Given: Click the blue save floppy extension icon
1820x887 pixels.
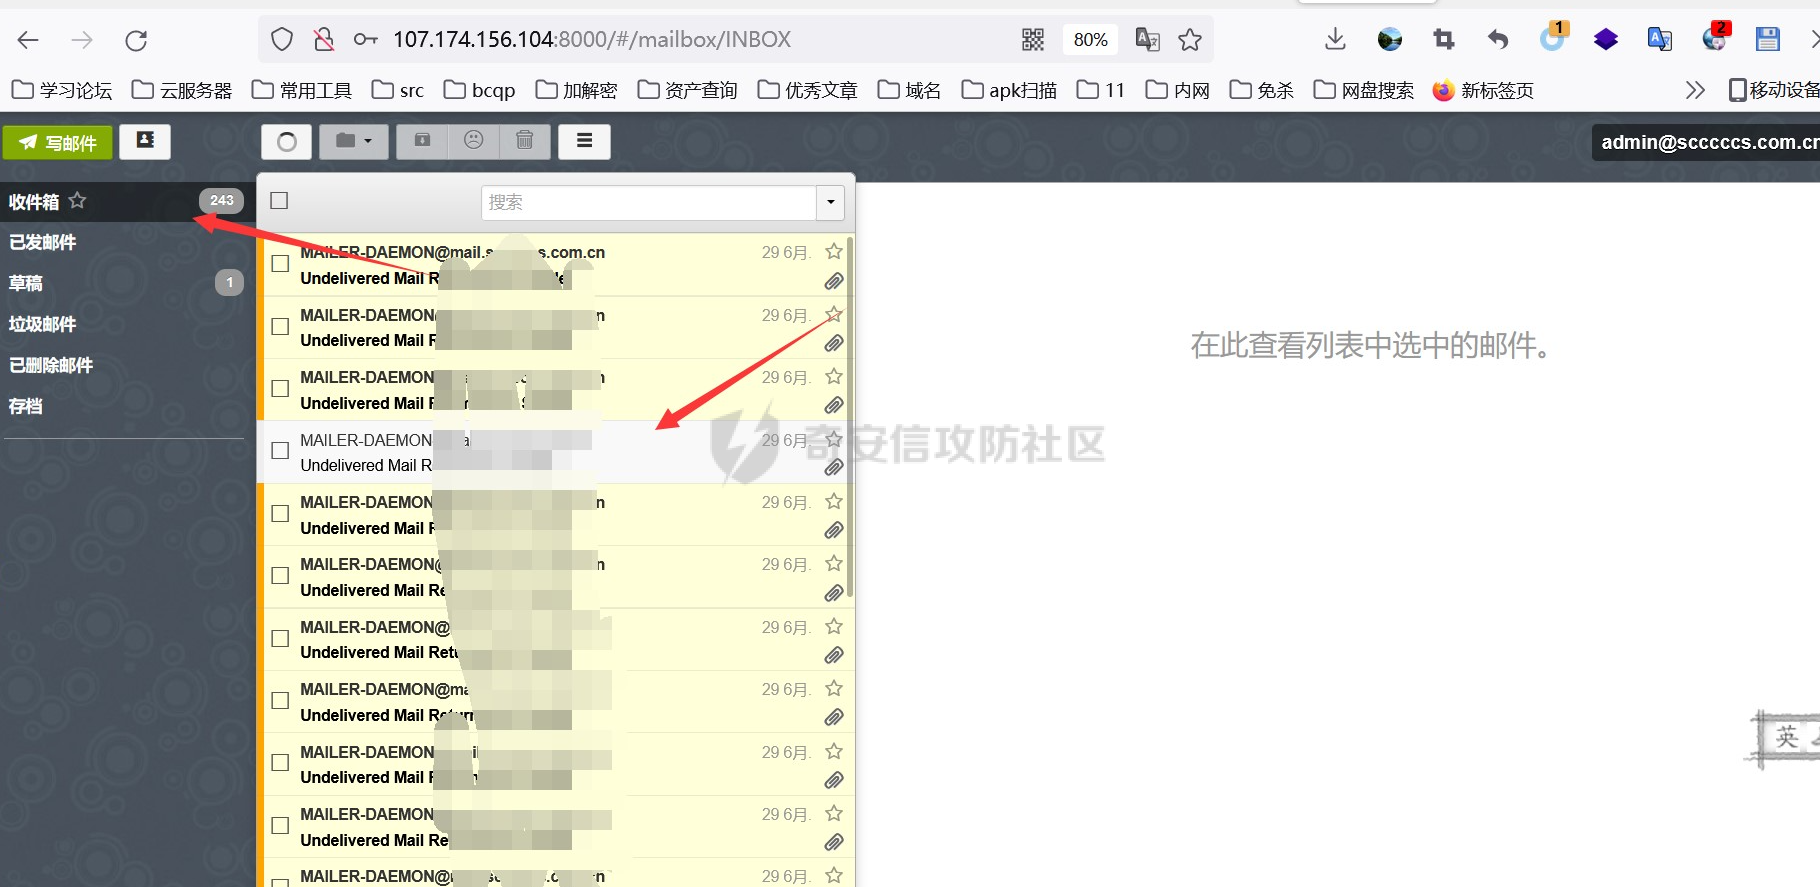Looking at the screenshot, I should [x=1768, y=40].
